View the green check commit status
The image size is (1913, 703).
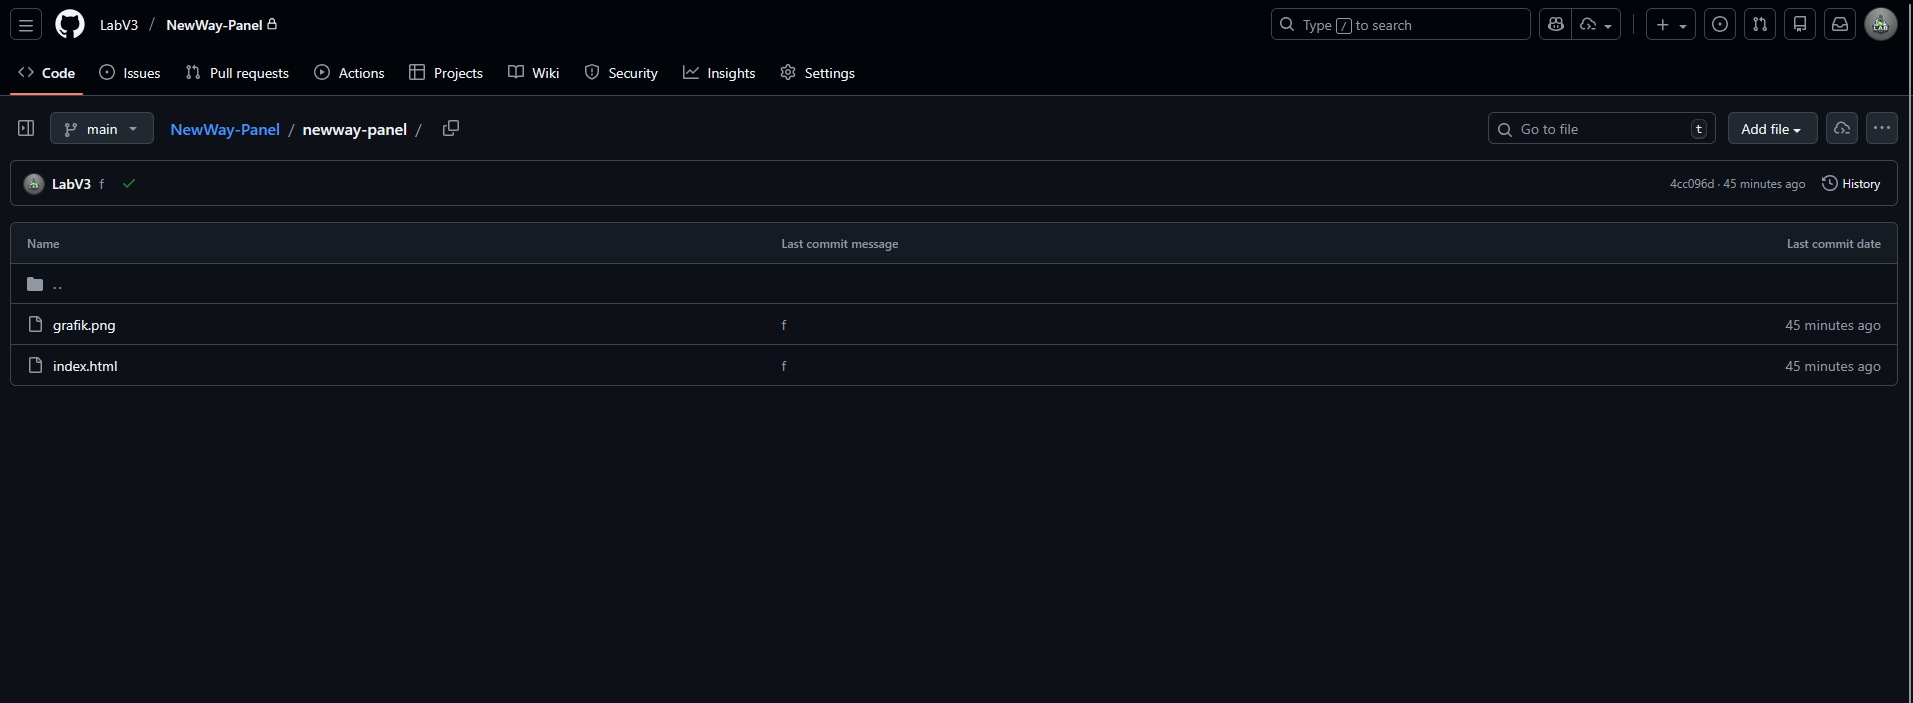pos(129,184)
